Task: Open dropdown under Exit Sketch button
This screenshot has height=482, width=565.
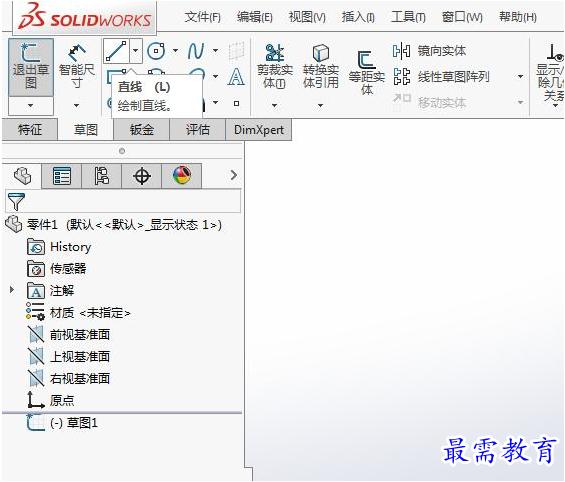Action: click(x=31, y=106)
